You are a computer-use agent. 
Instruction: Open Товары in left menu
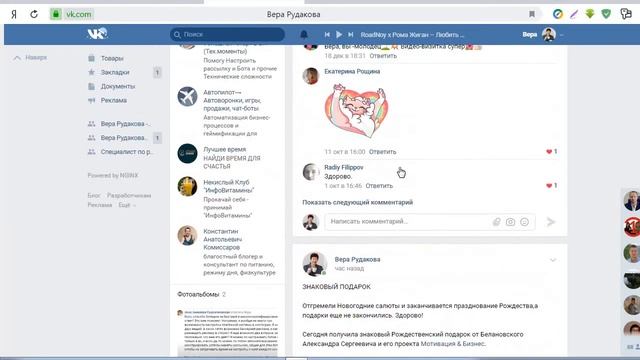coord(112,58)
